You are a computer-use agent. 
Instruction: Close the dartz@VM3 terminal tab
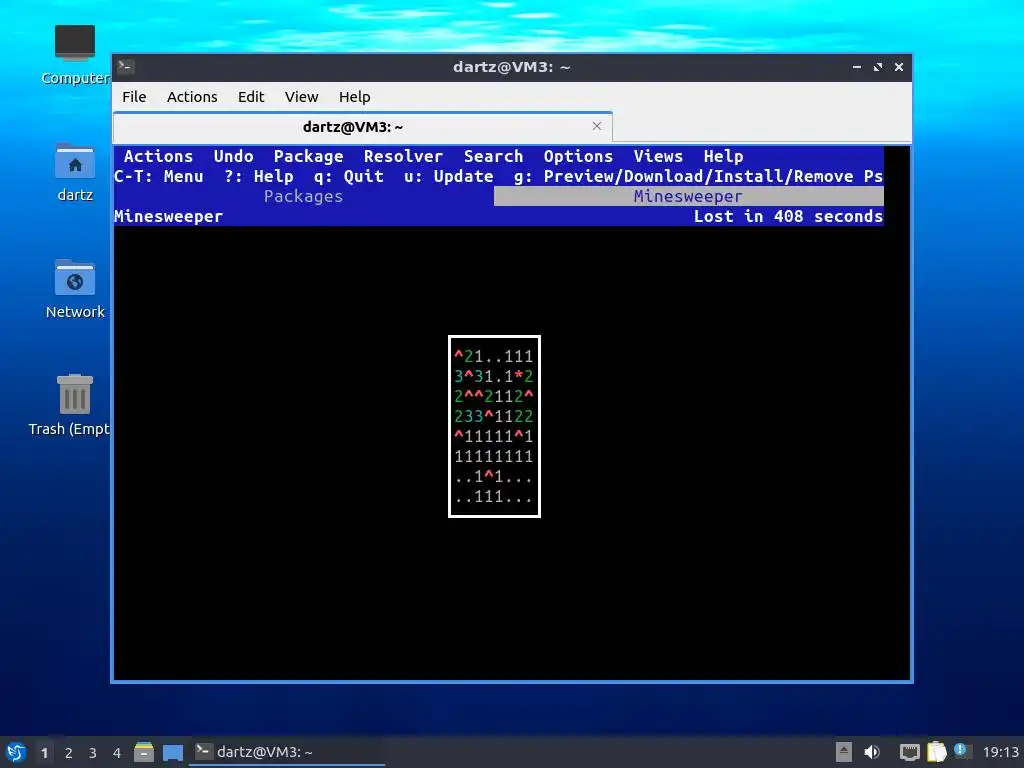(596, 126)
